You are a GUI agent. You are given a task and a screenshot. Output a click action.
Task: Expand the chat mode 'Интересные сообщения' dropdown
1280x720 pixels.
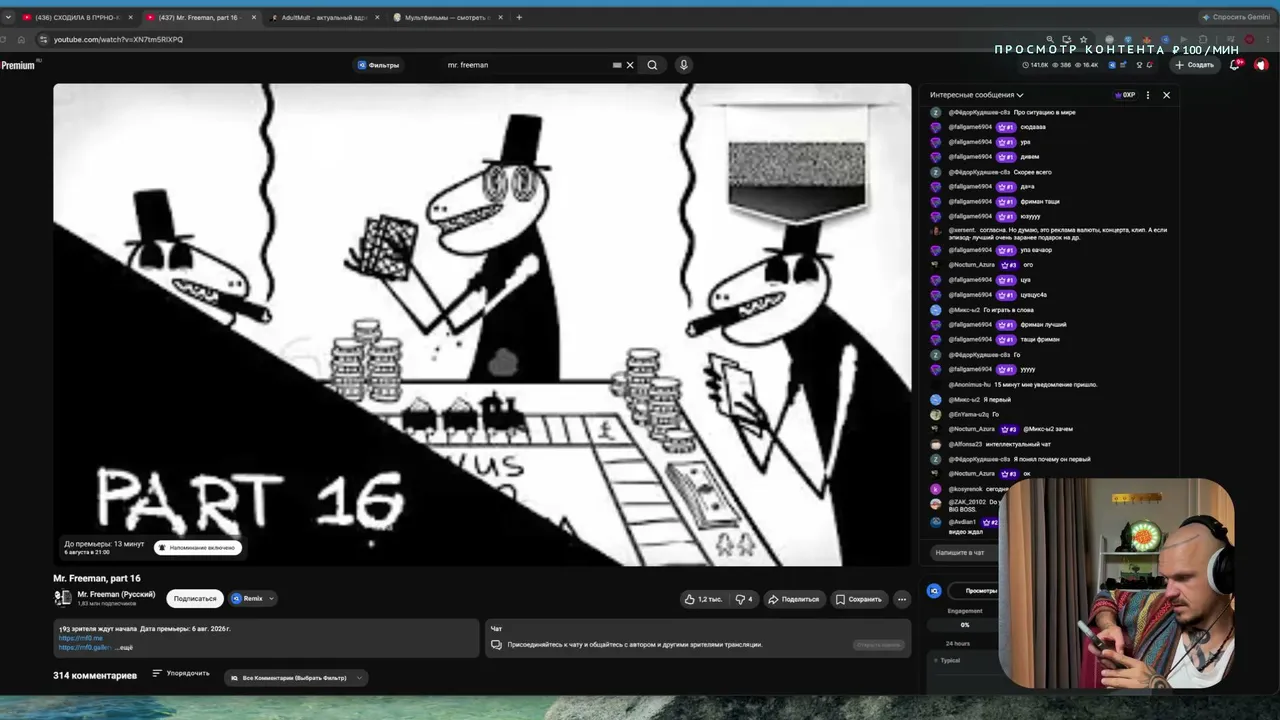(976, 95)
